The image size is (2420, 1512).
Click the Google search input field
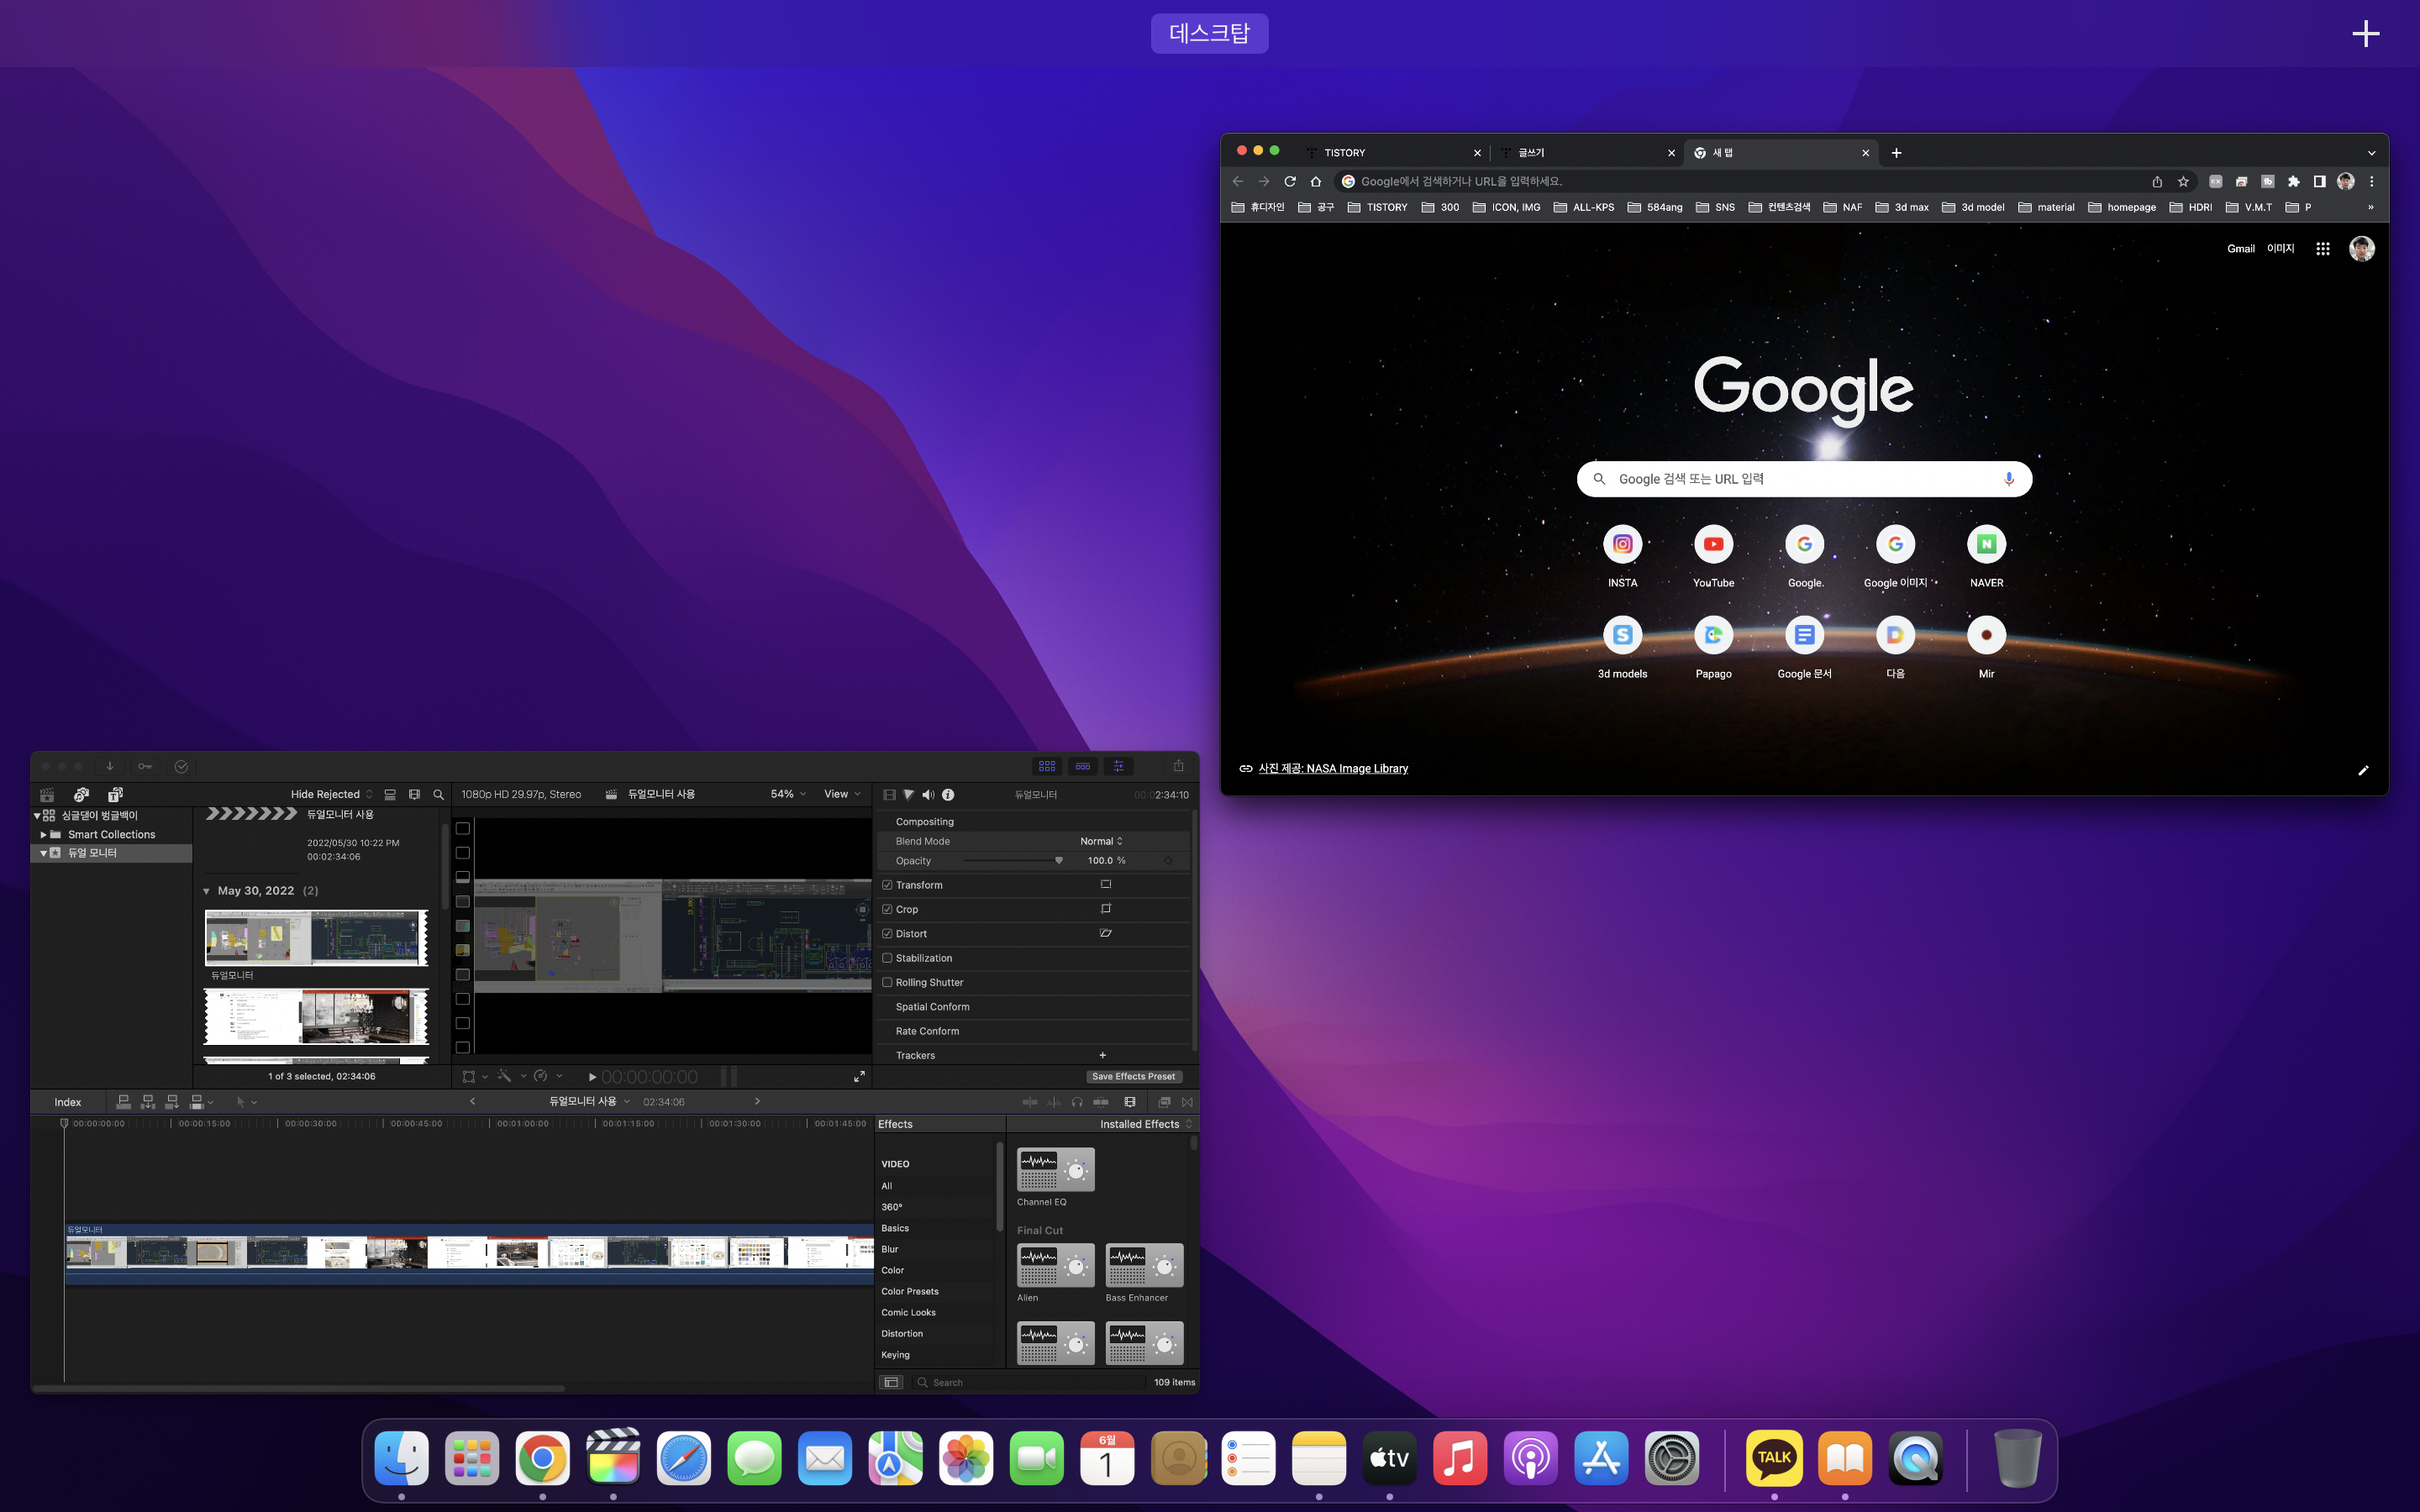coord(1803,479)
